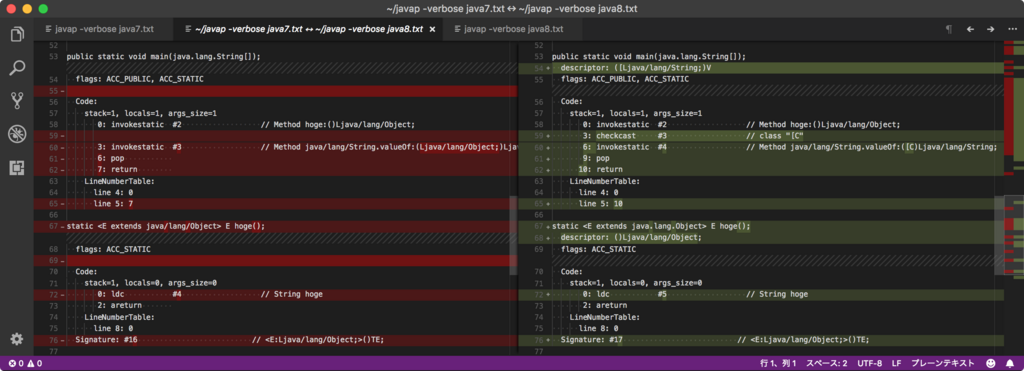Go to previous change arrow
Screen dimensions: 1024x371
pyautogui.click(x=970, y=29)
